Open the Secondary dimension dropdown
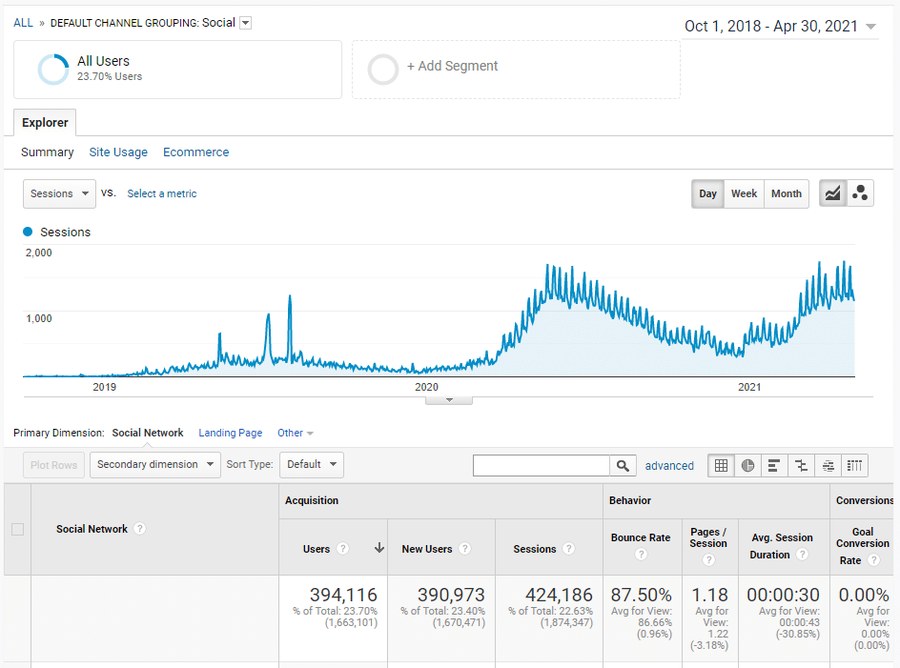The height and width of the screenshot is (668, 900). [155, 464]
